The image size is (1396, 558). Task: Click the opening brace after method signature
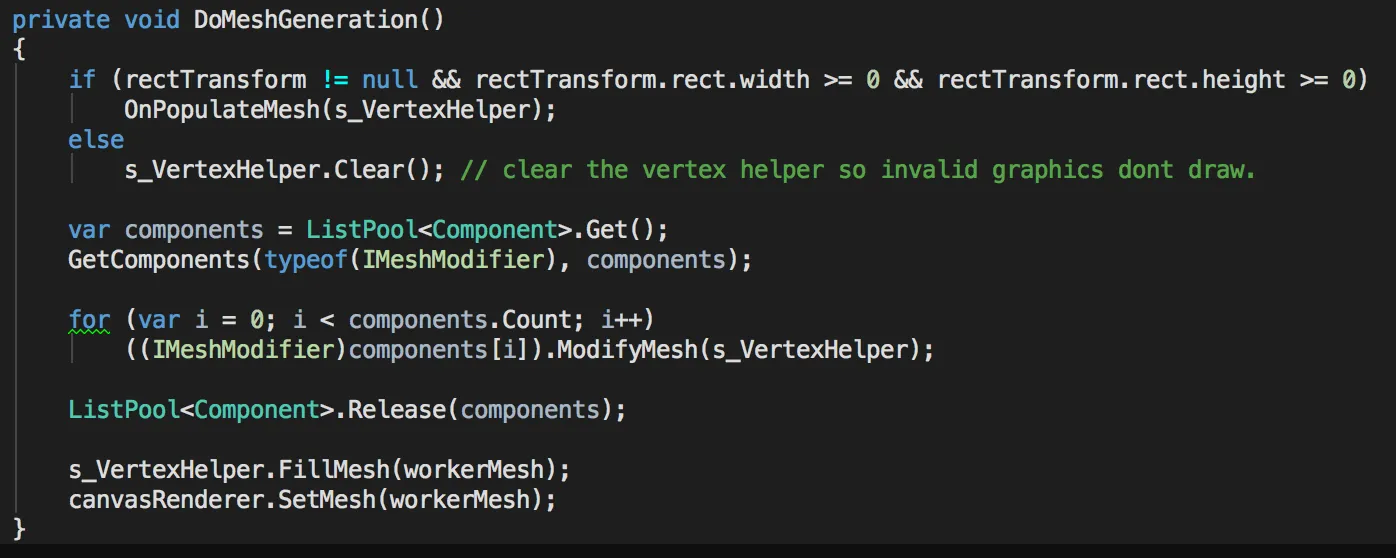pos(18,49)
